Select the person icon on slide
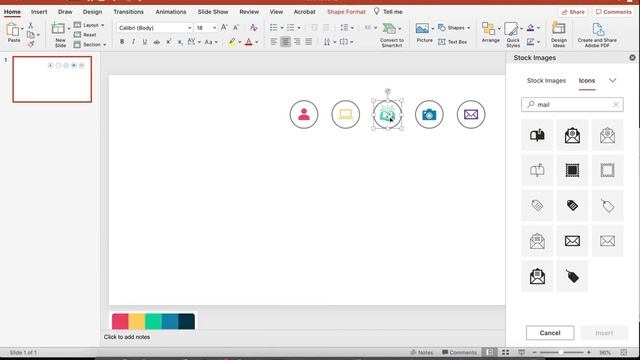 [304, 114]
